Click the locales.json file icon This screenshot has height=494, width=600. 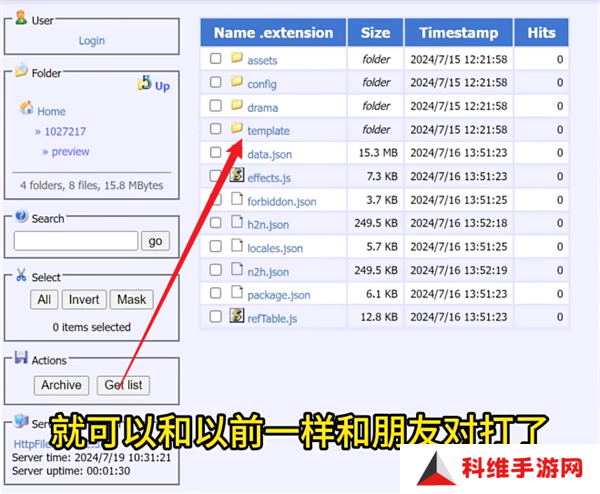pyautogui.click(x=237, y=245)
